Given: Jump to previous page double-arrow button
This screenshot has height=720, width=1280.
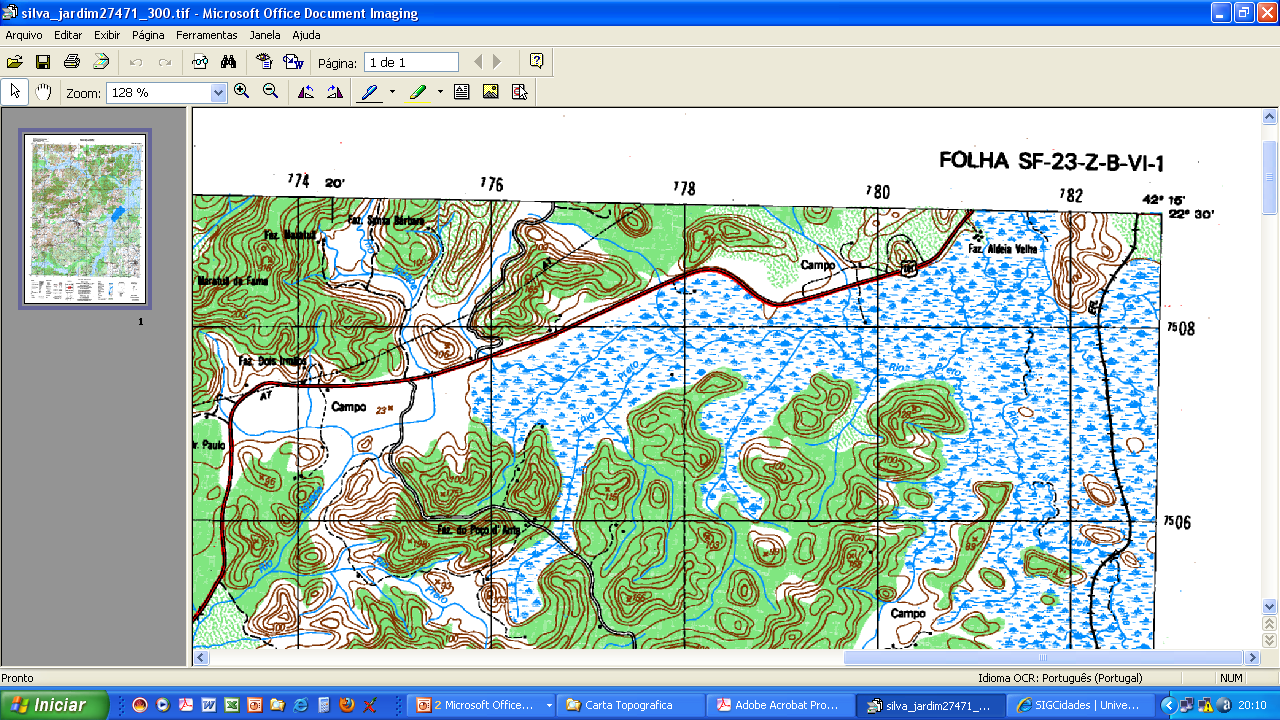Looking at the screenshot, I should (x=1270, y=623).
